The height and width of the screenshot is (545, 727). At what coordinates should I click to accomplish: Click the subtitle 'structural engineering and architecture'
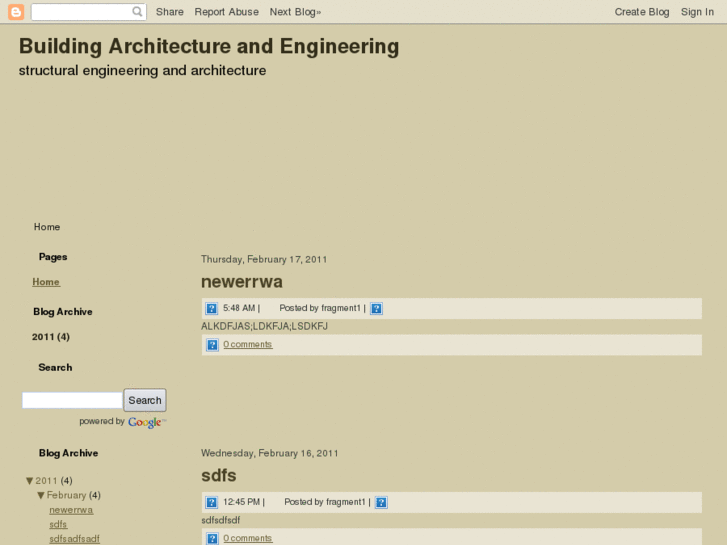[142, 71]
